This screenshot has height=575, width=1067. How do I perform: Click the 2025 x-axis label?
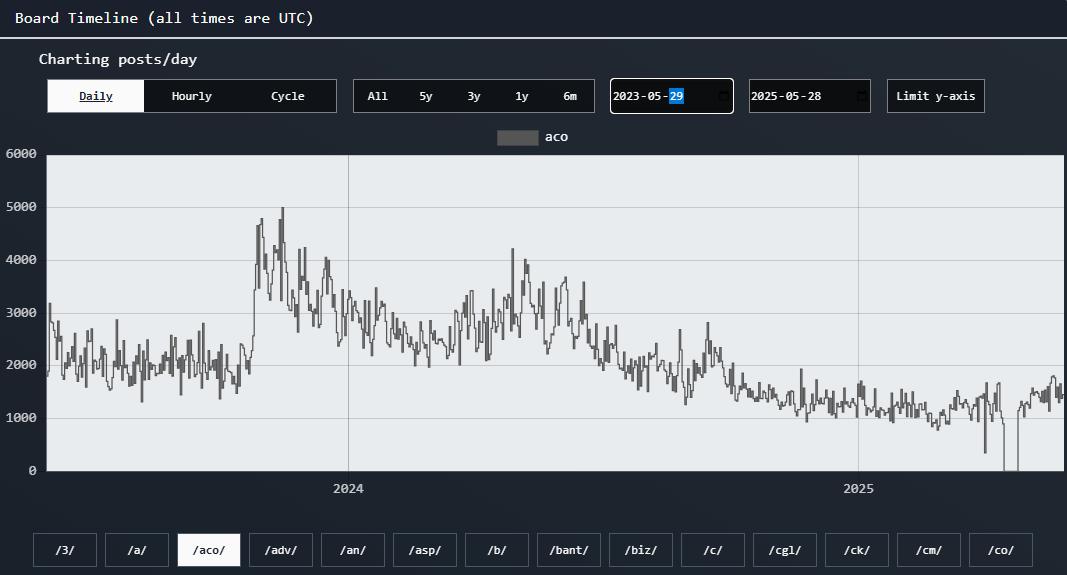858,489
